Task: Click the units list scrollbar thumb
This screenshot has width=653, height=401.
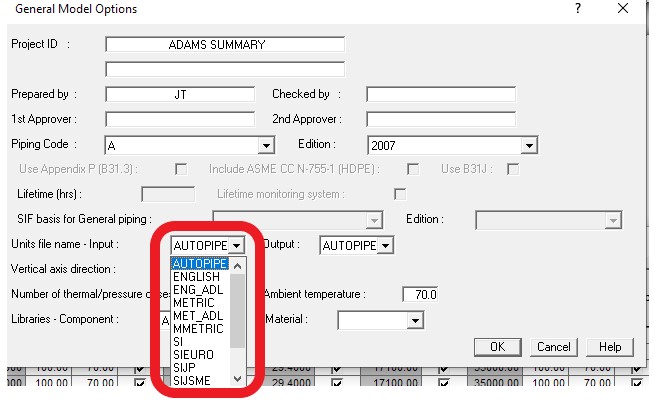Action: click(237, 310)
